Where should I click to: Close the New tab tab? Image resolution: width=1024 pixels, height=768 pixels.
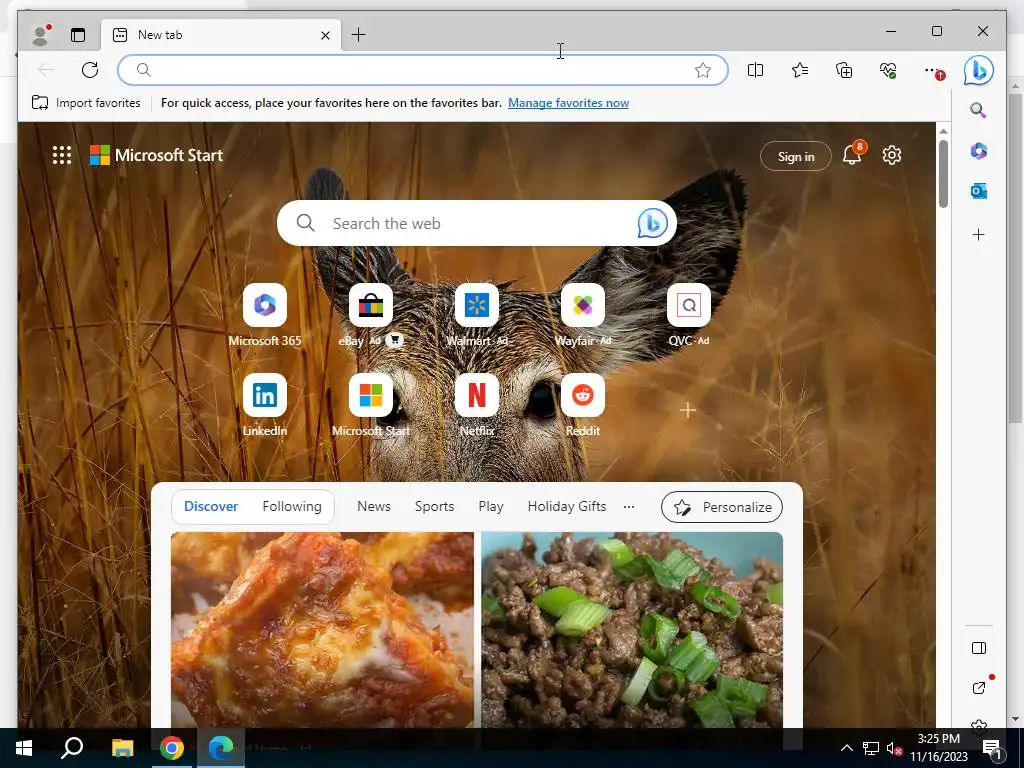coord(325,35)
